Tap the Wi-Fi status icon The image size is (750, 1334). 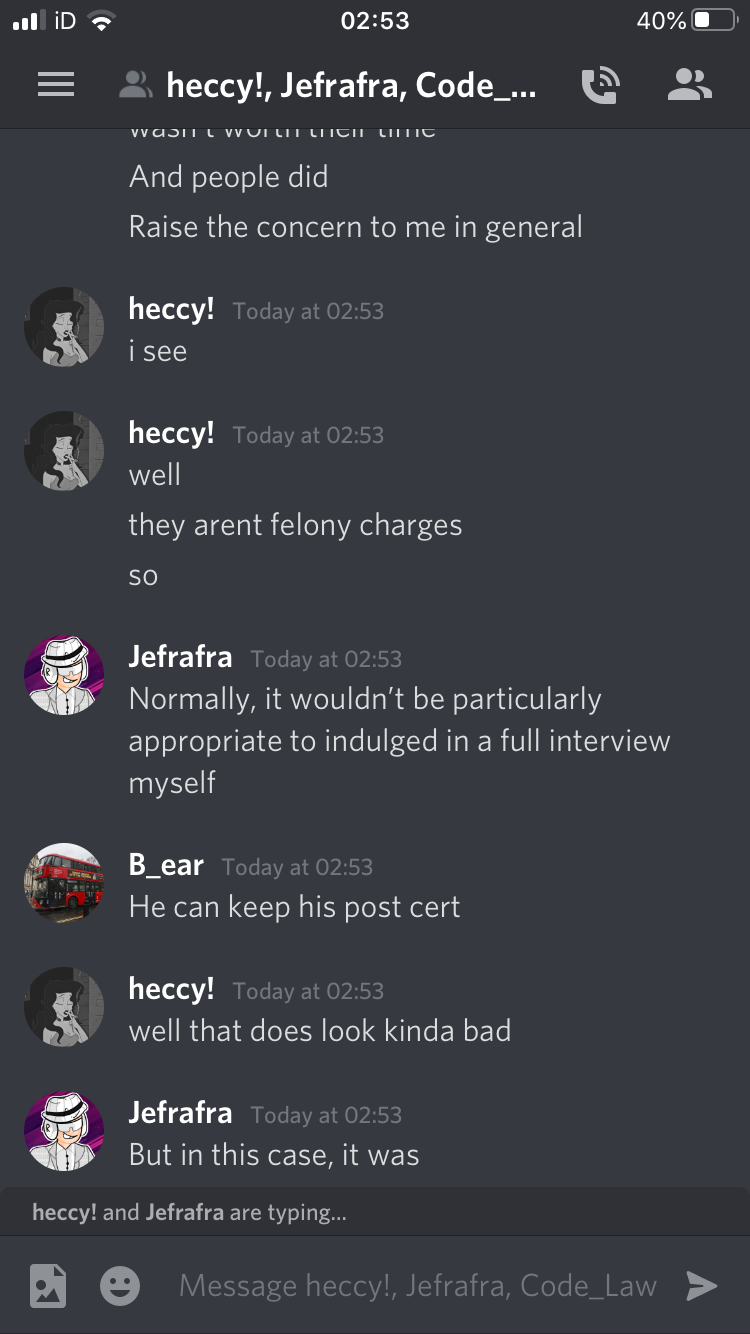[x=100, y=21]
